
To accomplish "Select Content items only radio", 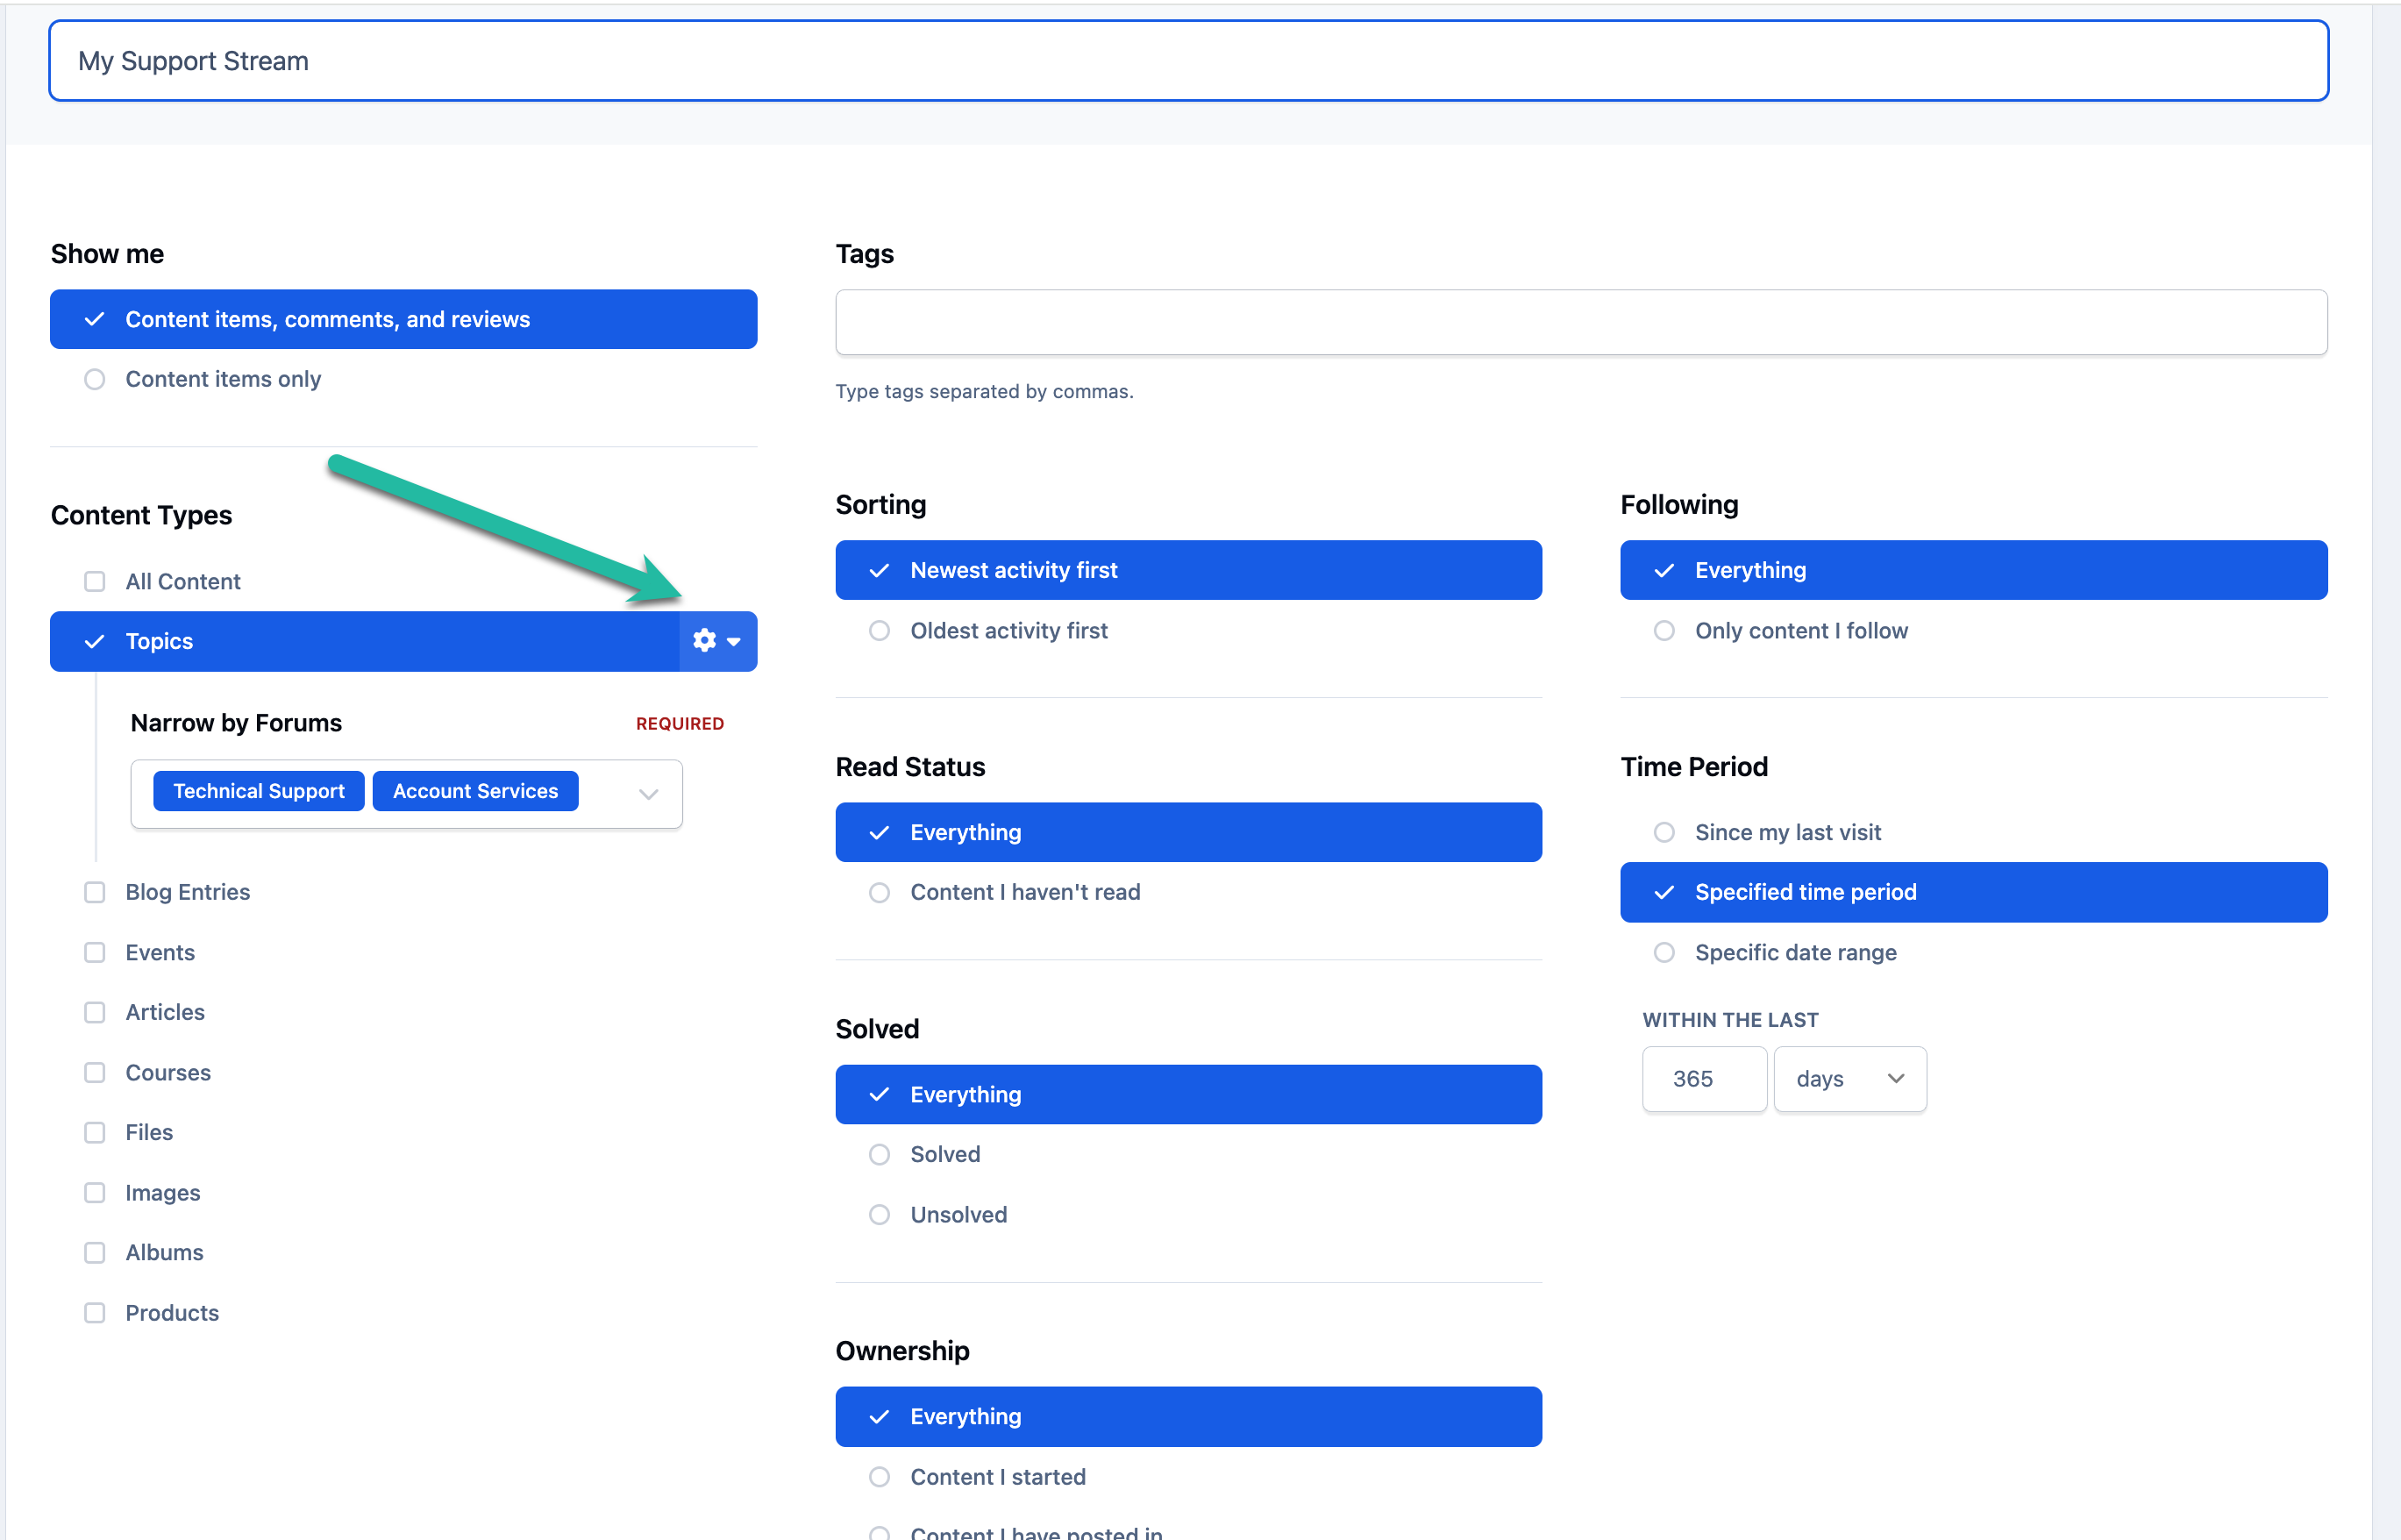I will (x=94, y=379).
